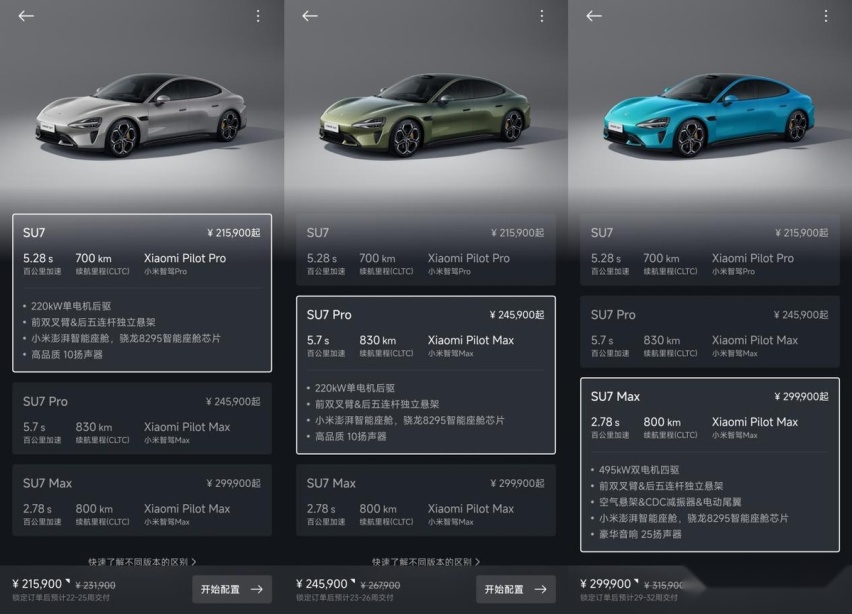This screenshot has width=852, height=614.
Task: Select SU7 Max card on blue car screen
Action: coord(710,465)
